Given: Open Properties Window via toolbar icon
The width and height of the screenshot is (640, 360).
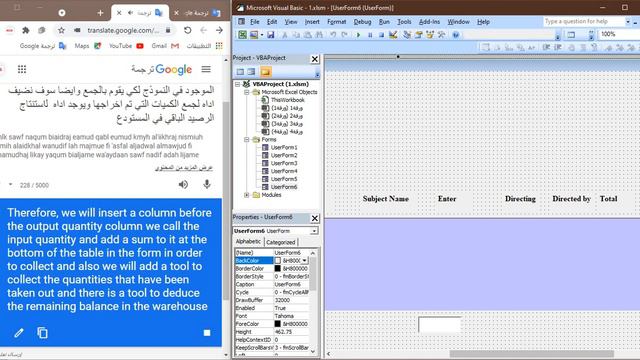Looking at the screenshot, I should tap(418, 35).
